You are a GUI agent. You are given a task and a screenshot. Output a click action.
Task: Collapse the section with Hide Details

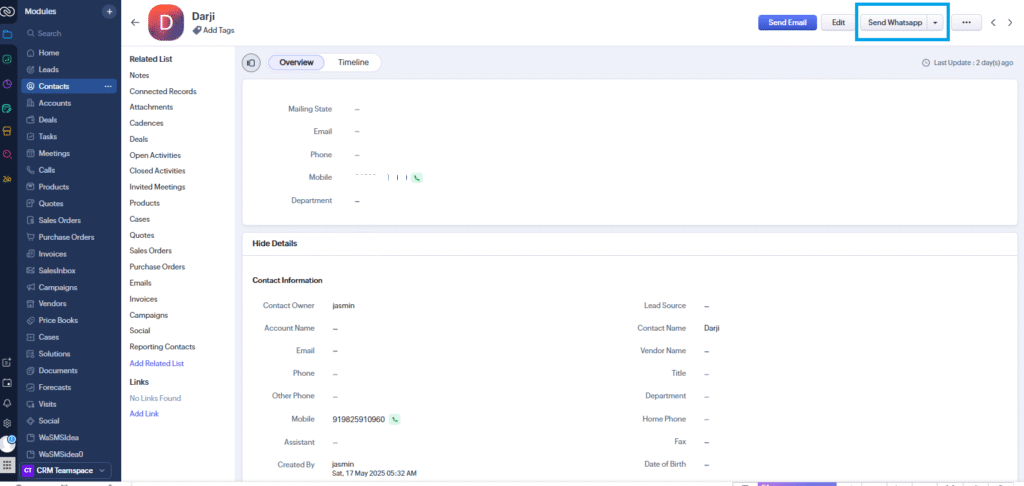coord(274,243)
